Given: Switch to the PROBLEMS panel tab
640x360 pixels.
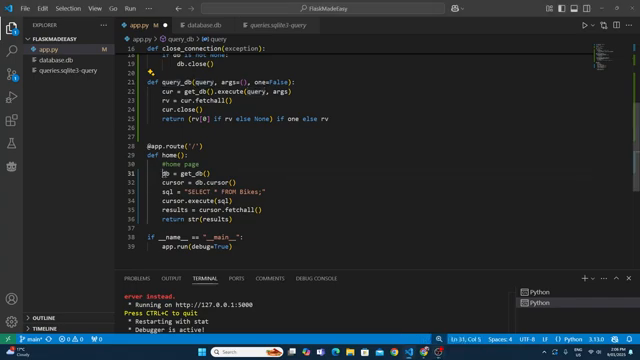Looking at the screenshot, I should coord(137,278).
